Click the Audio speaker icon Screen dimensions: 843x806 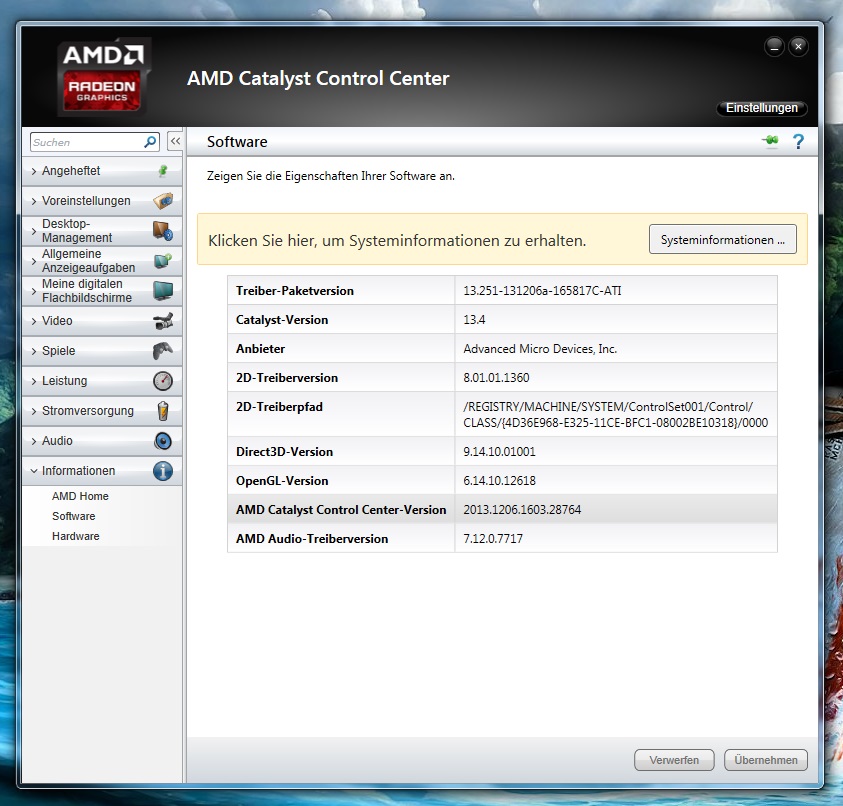point(163,441)
